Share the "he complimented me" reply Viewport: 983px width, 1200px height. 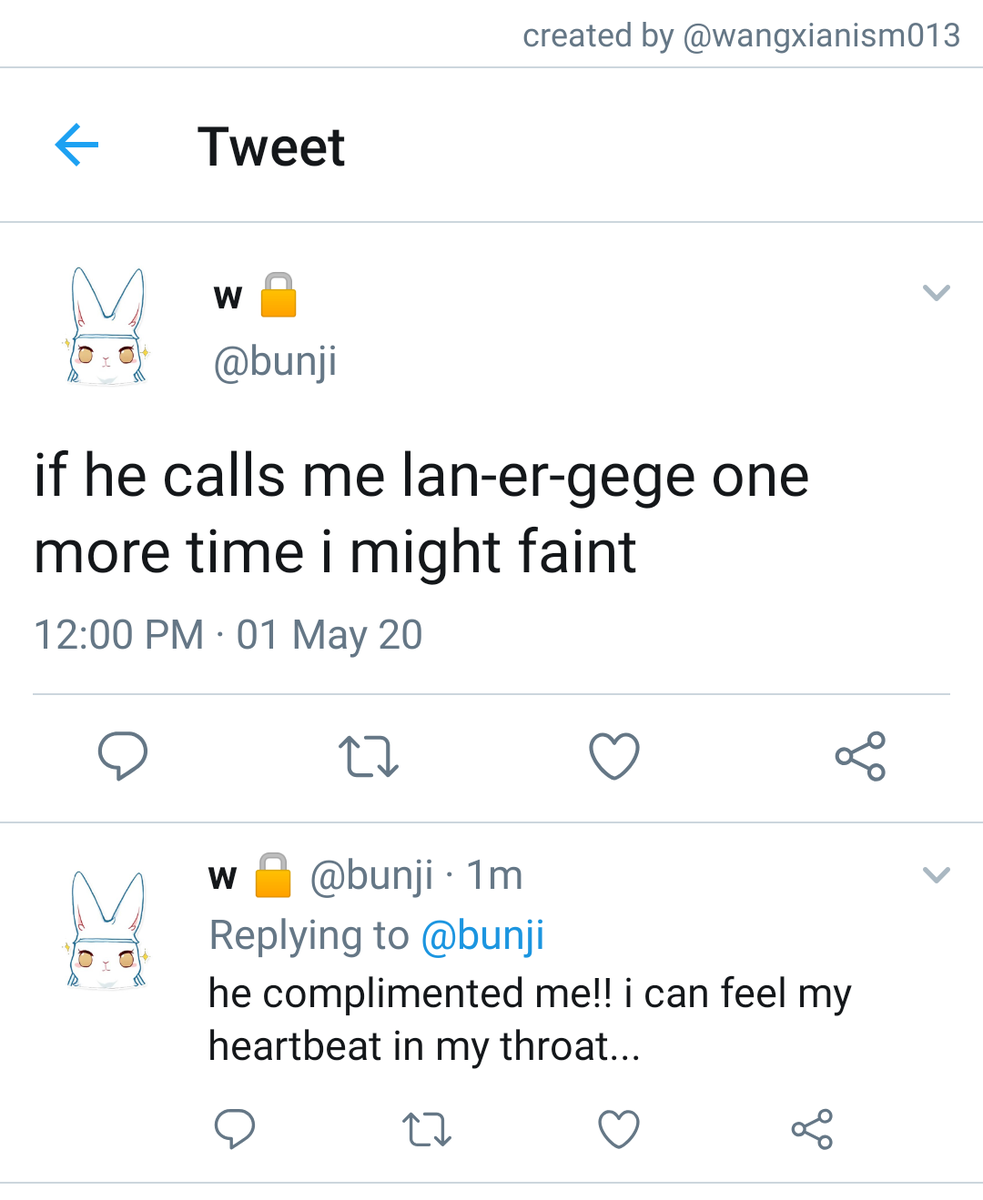pos(811,1129)
